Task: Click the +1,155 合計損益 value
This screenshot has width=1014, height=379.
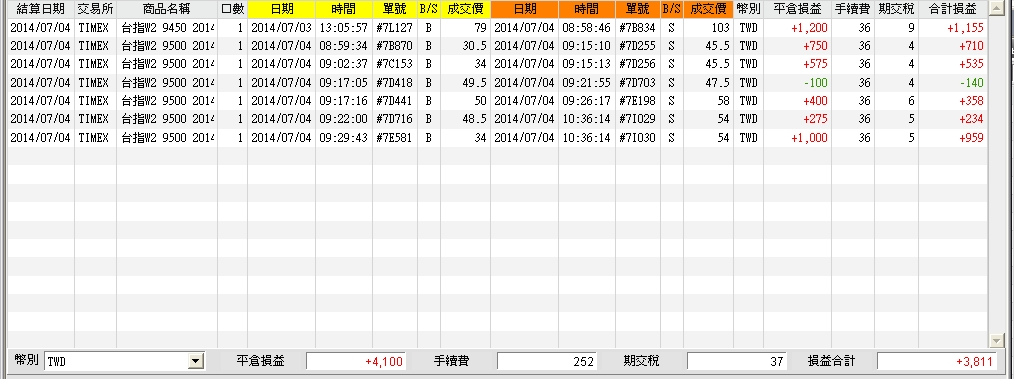Action: (965, 28)
